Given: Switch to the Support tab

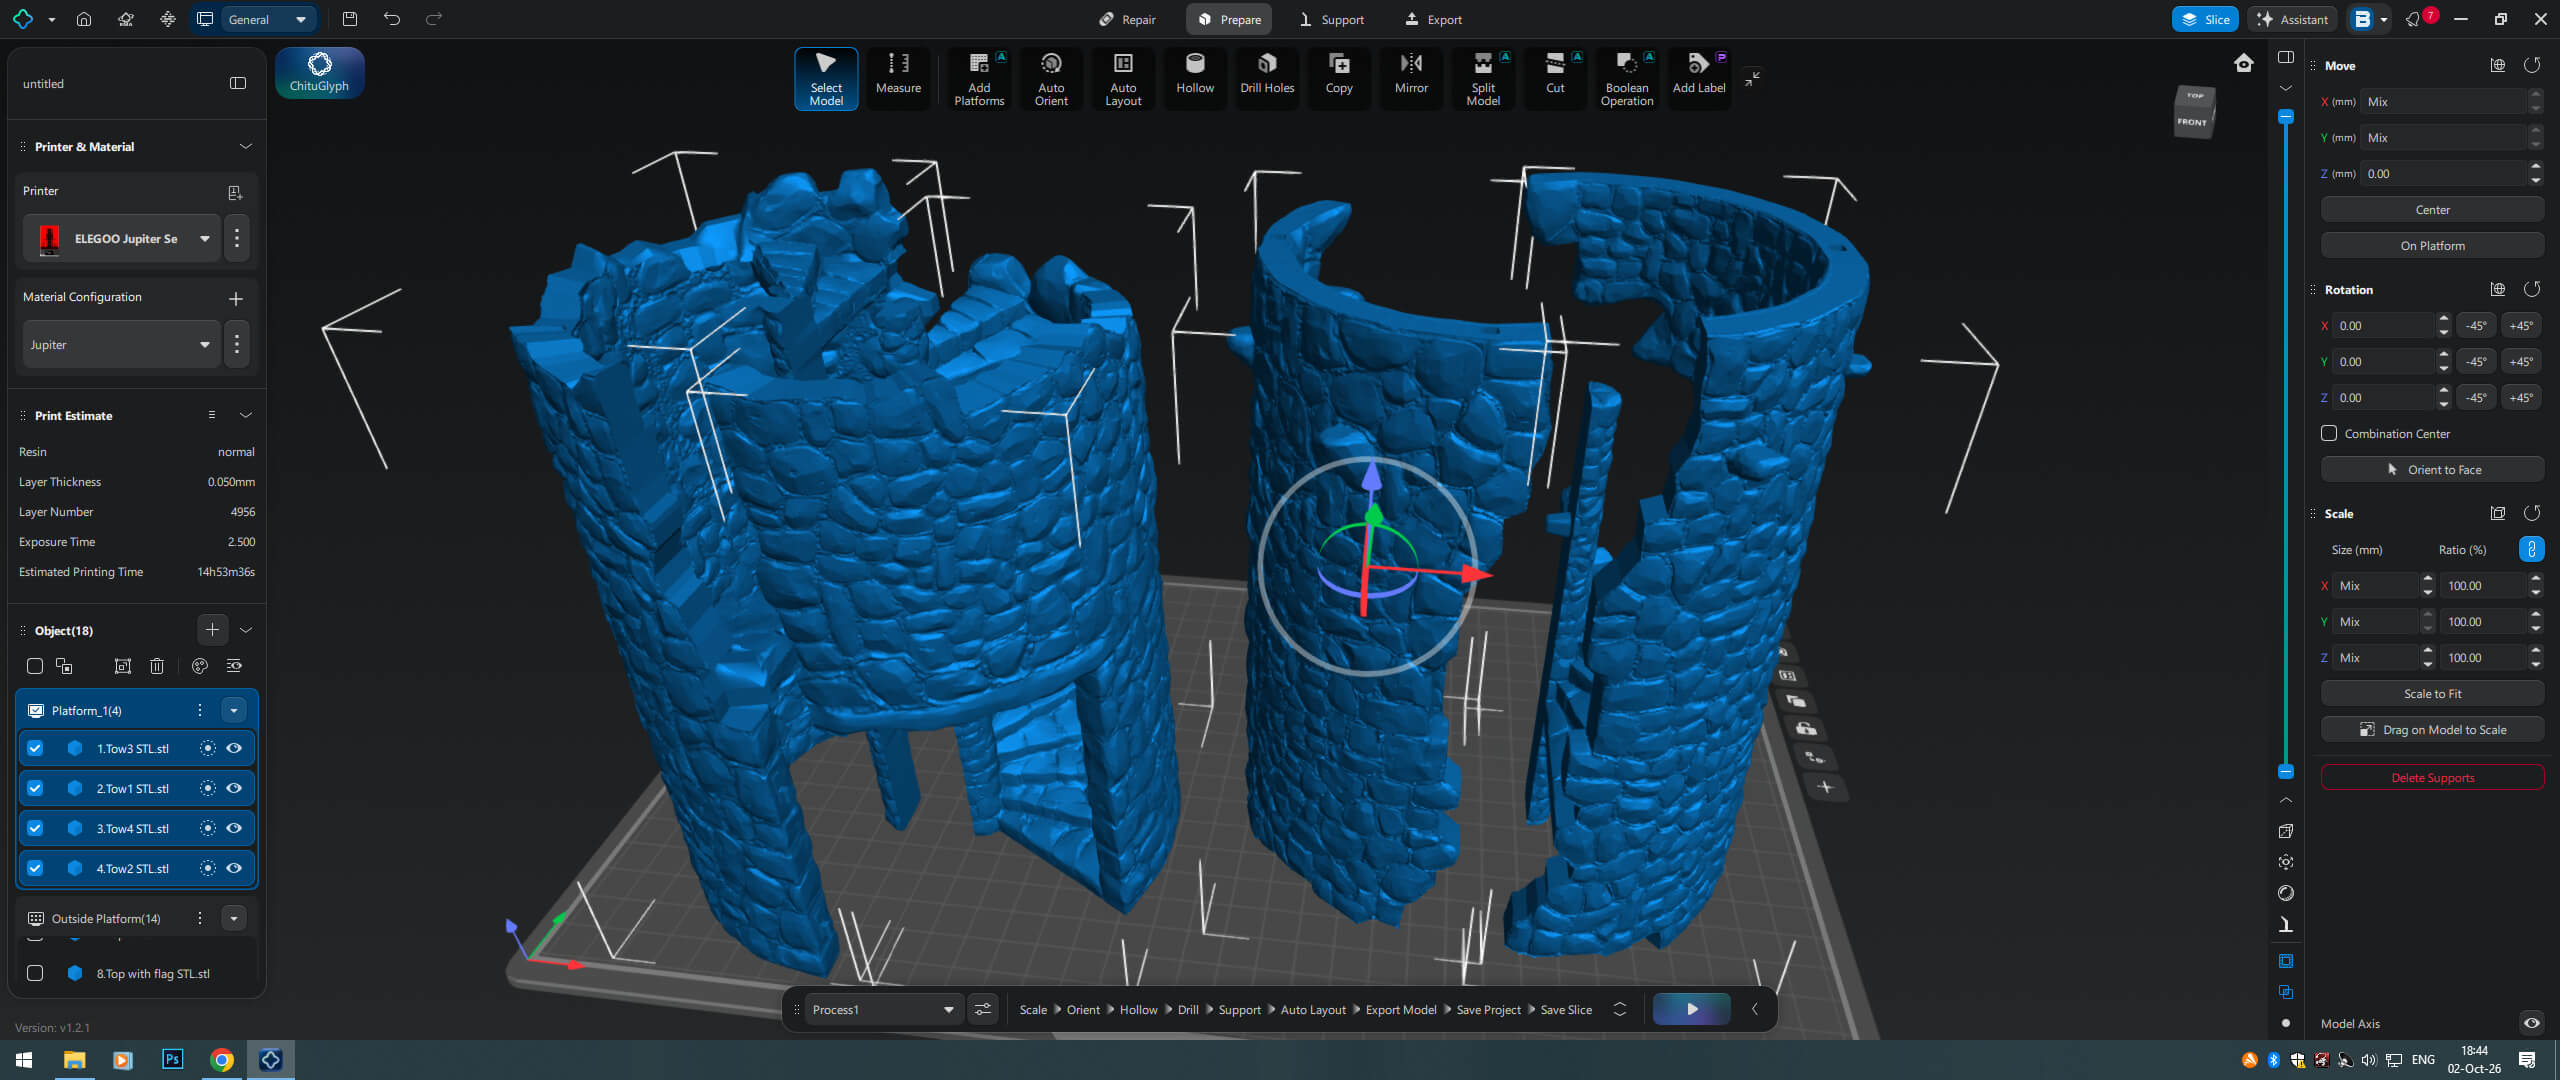Looking at the screenshot, I should [x=1331, y=19].
